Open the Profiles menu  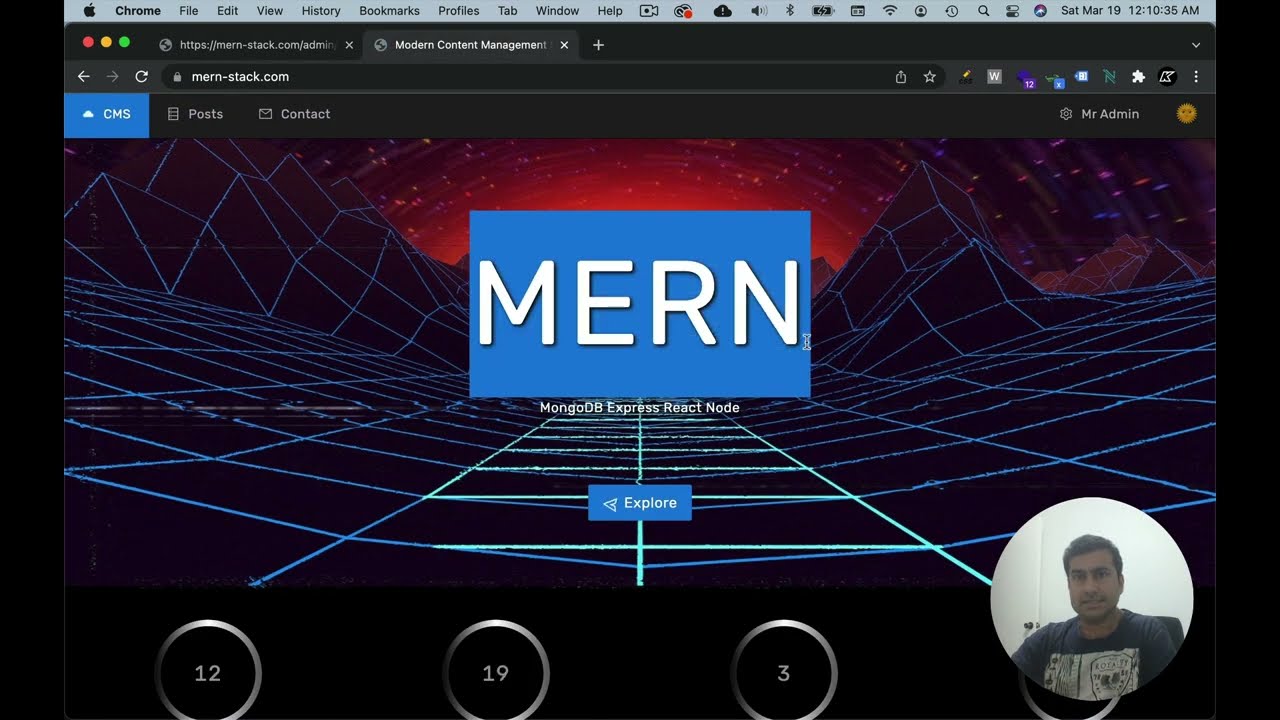459,11
